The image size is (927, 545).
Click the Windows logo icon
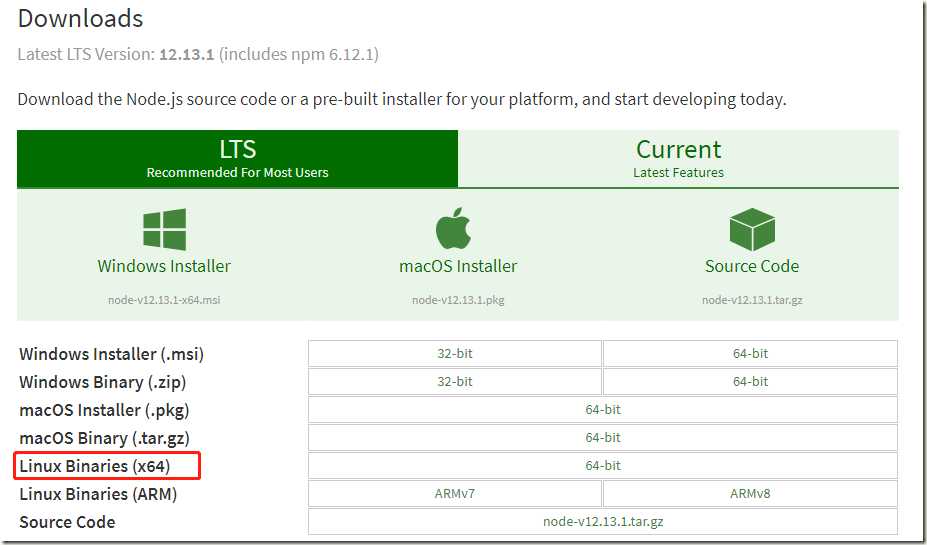164,229
